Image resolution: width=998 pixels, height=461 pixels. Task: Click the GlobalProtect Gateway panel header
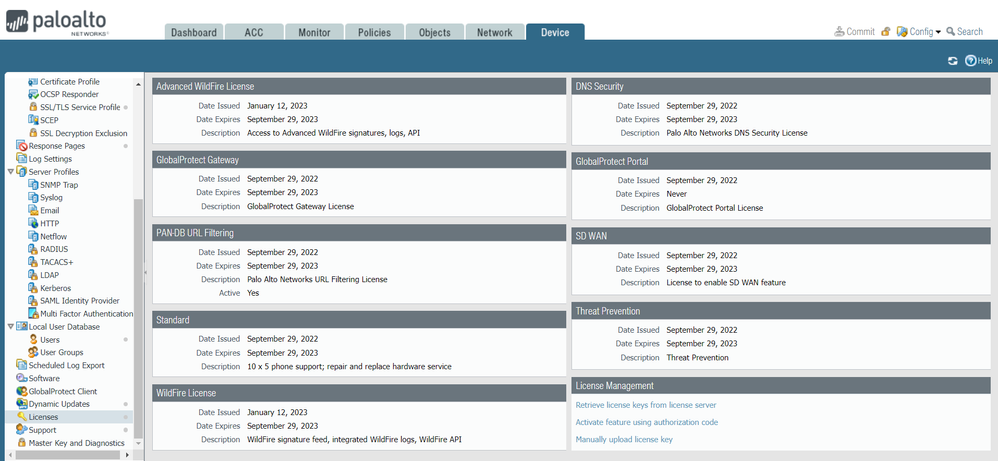pyautogui.click(x=359, y=160)
